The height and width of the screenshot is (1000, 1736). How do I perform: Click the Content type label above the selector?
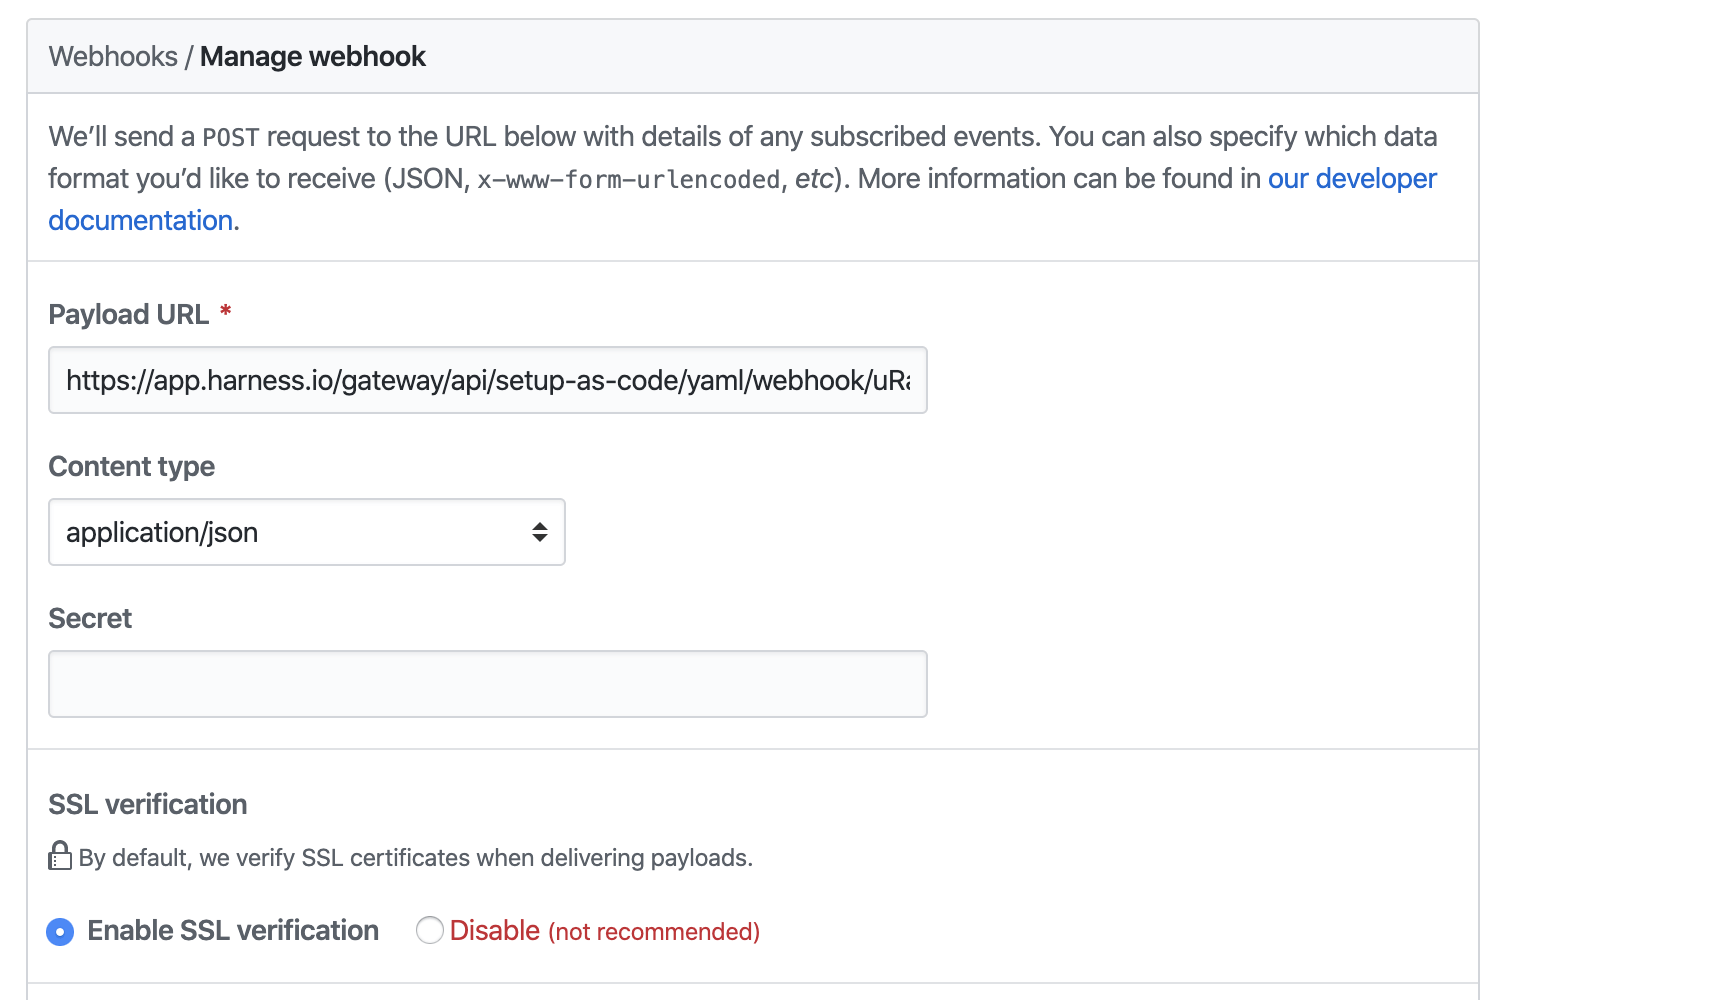130,466
